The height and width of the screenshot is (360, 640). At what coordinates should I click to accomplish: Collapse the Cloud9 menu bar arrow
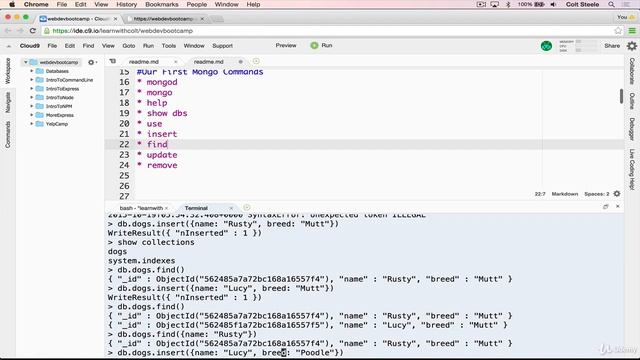pyautogui.click(x=9, y=46)
